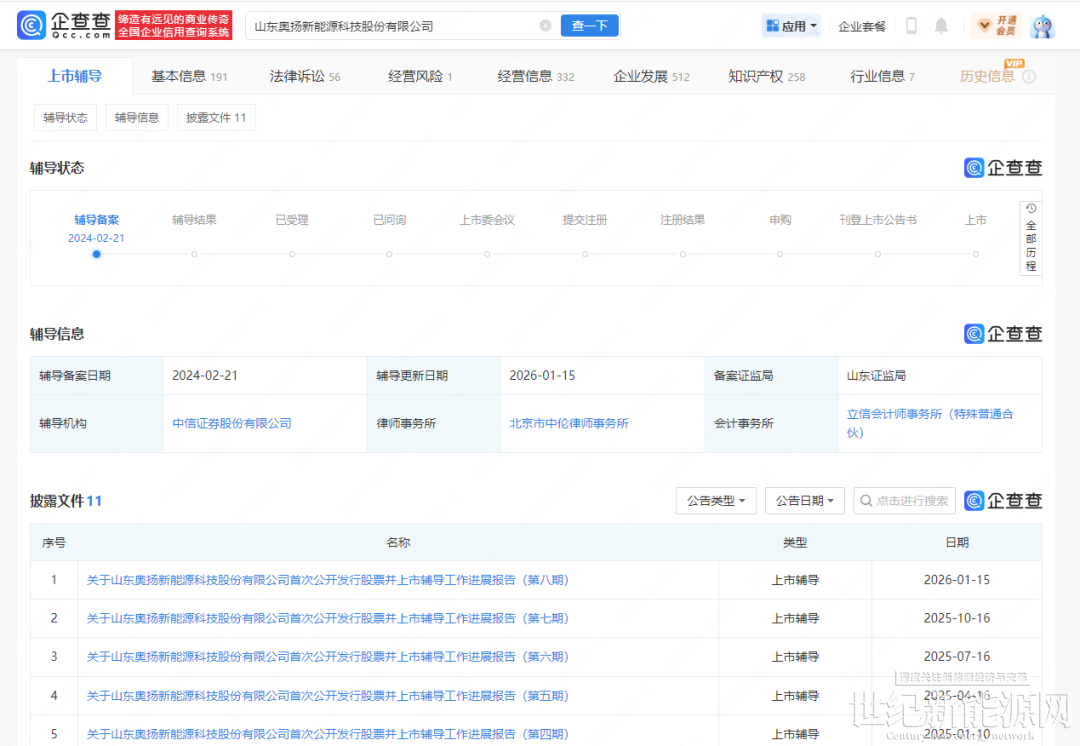Switch to the 知识产权 tab
Image resolution: width=1080 pixels, height=746 pixels.
click(766, 76)
